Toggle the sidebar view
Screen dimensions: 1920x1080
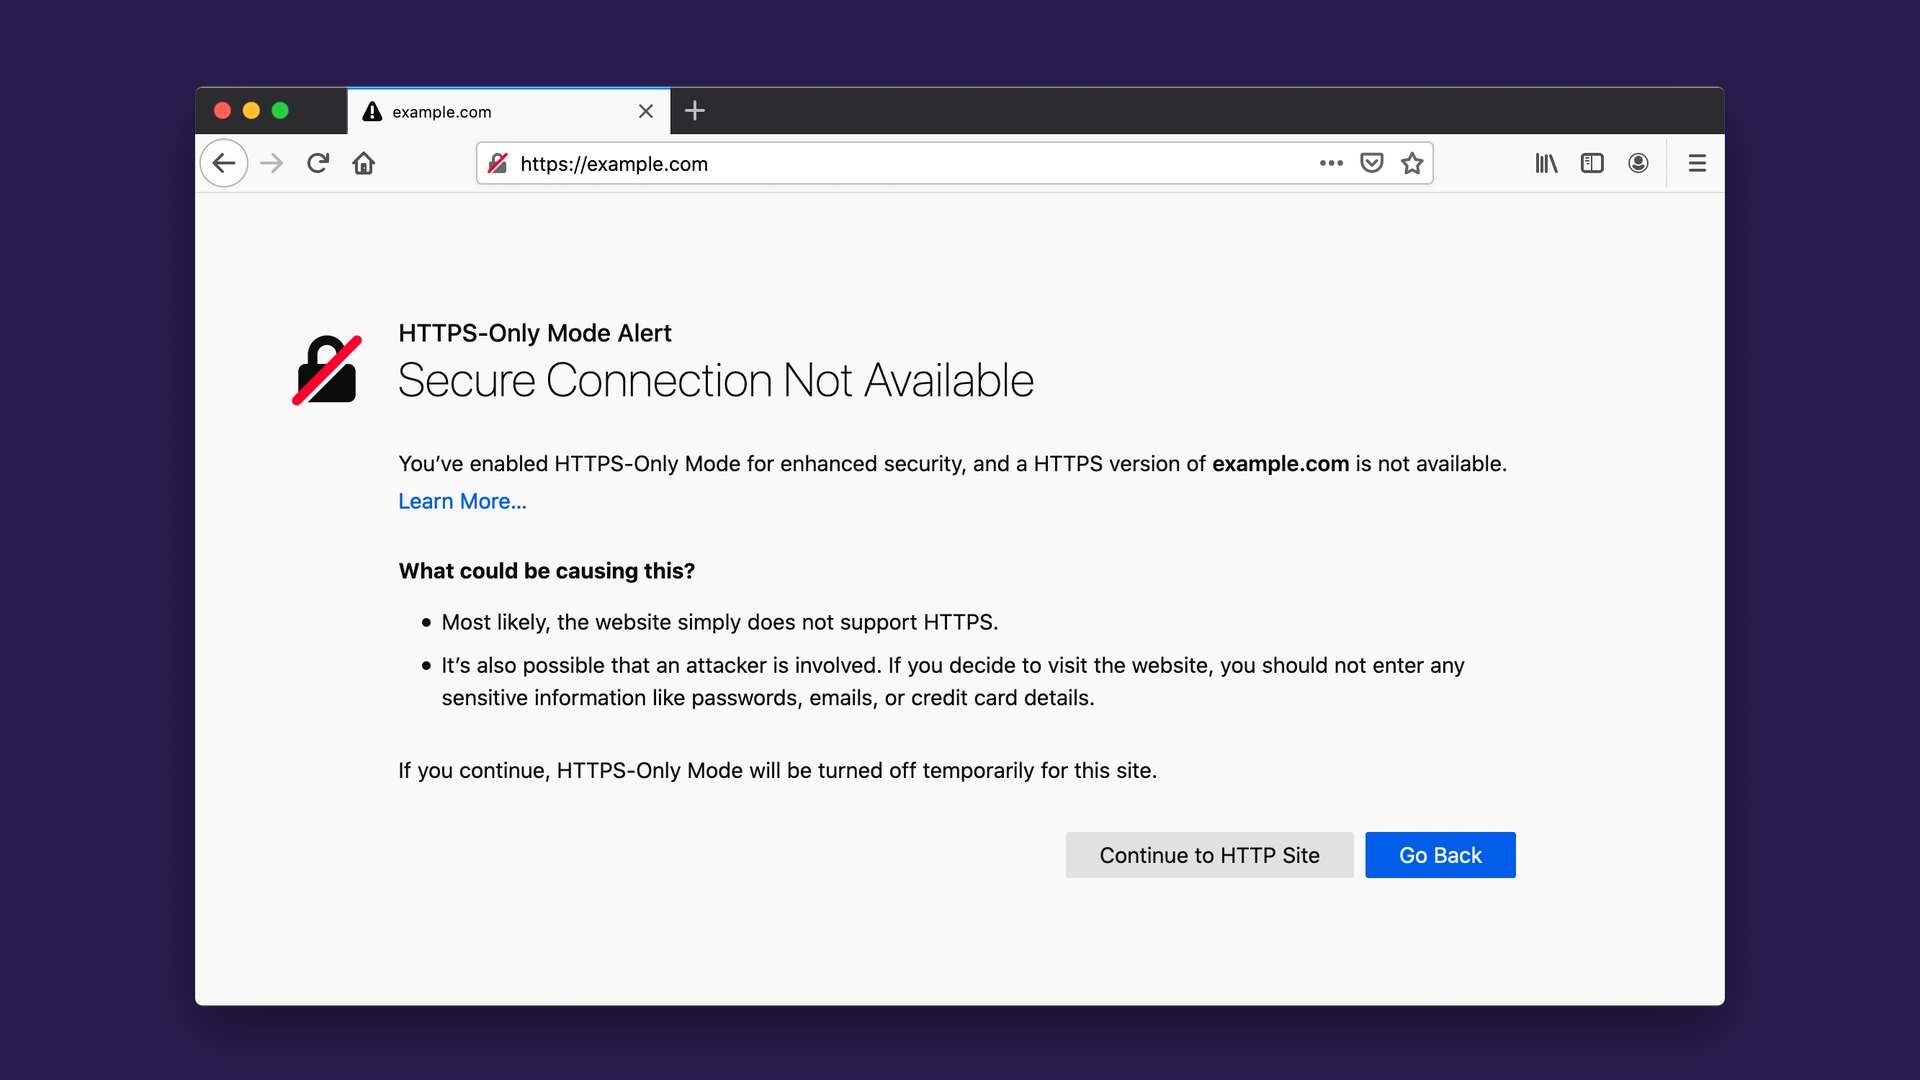click(x=1592, y=163)
